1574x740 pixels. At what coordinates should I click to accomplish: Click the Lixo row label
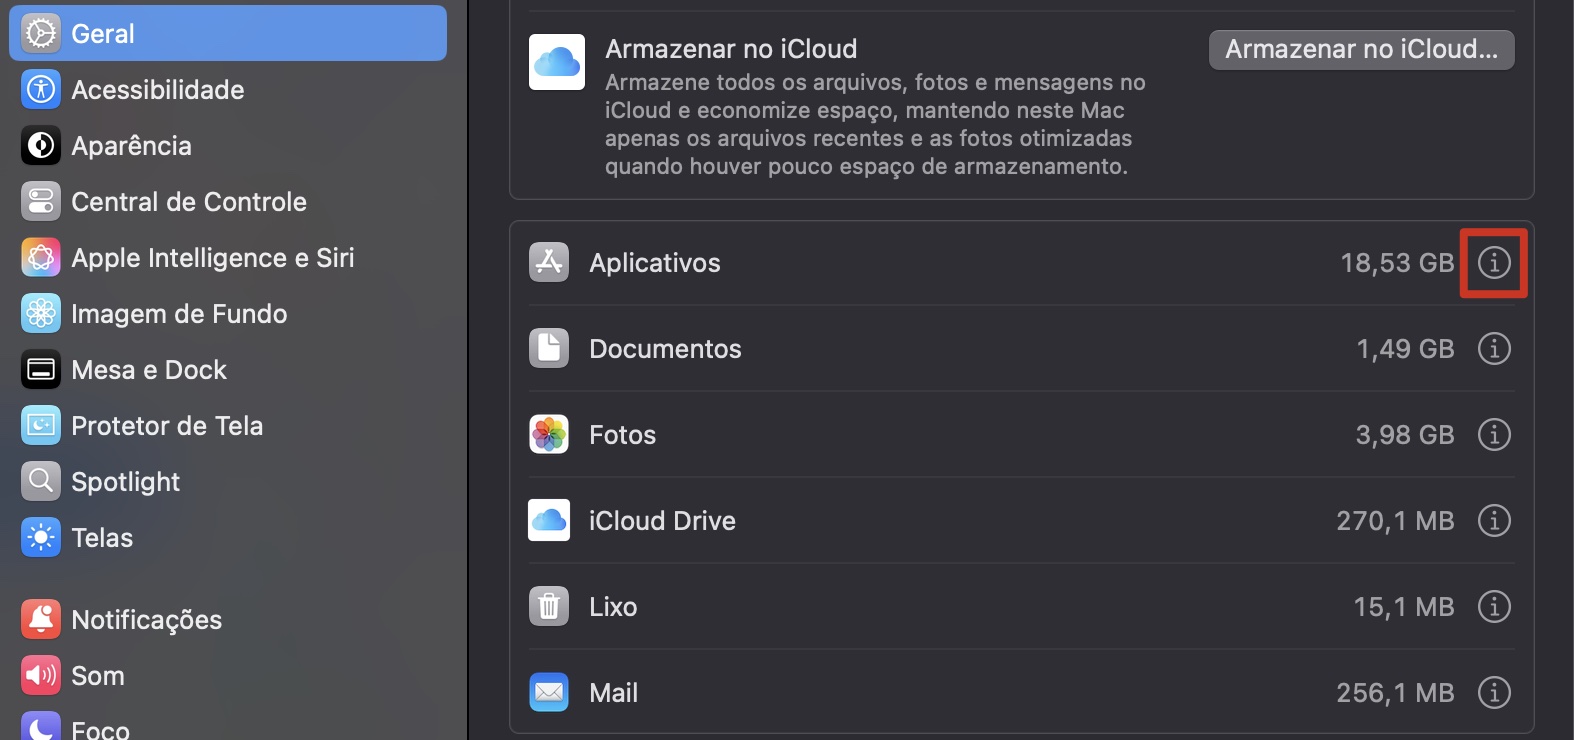tap(613, 607)
